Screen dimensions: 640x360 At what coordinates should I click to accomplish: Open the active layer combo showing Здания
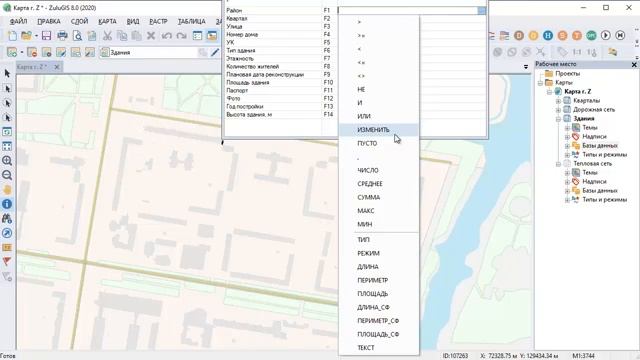click(x=153, y=52)
